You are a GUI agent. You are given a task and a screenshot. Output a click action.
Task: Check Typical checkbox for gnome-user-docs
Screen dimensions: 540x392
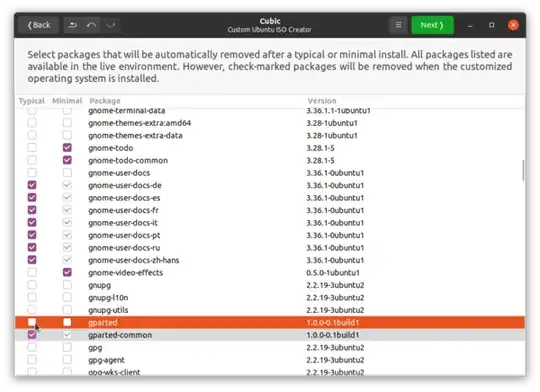(x=32, y=173)
